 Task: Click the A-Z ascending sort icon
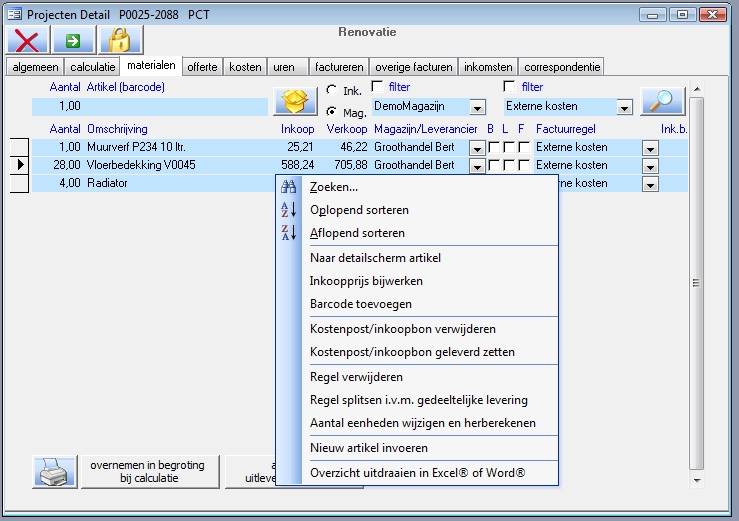click(290, 210)
